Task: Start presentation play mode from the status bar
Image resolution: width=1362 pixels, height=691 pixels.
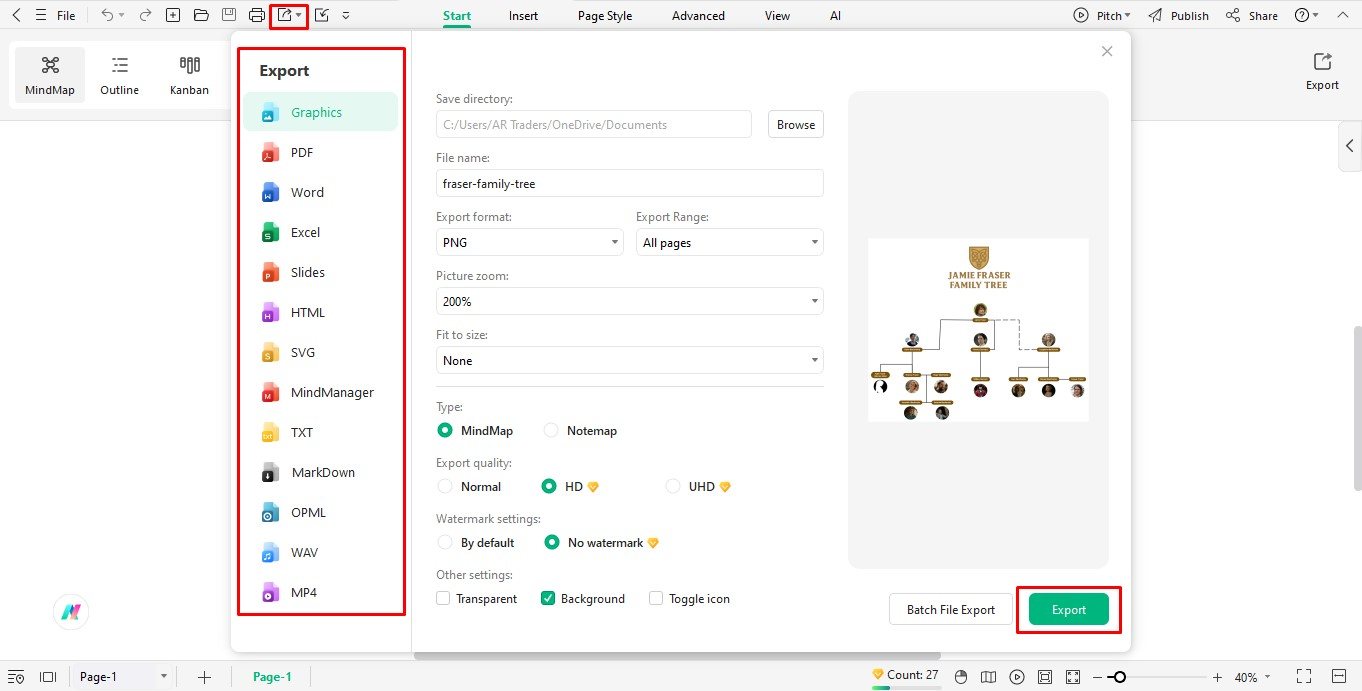Action: point(1017,677)
